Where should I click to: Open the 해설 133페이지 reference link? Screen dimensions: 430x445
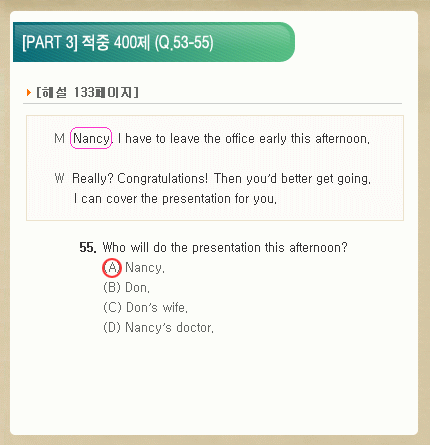[x=87, y=92]
